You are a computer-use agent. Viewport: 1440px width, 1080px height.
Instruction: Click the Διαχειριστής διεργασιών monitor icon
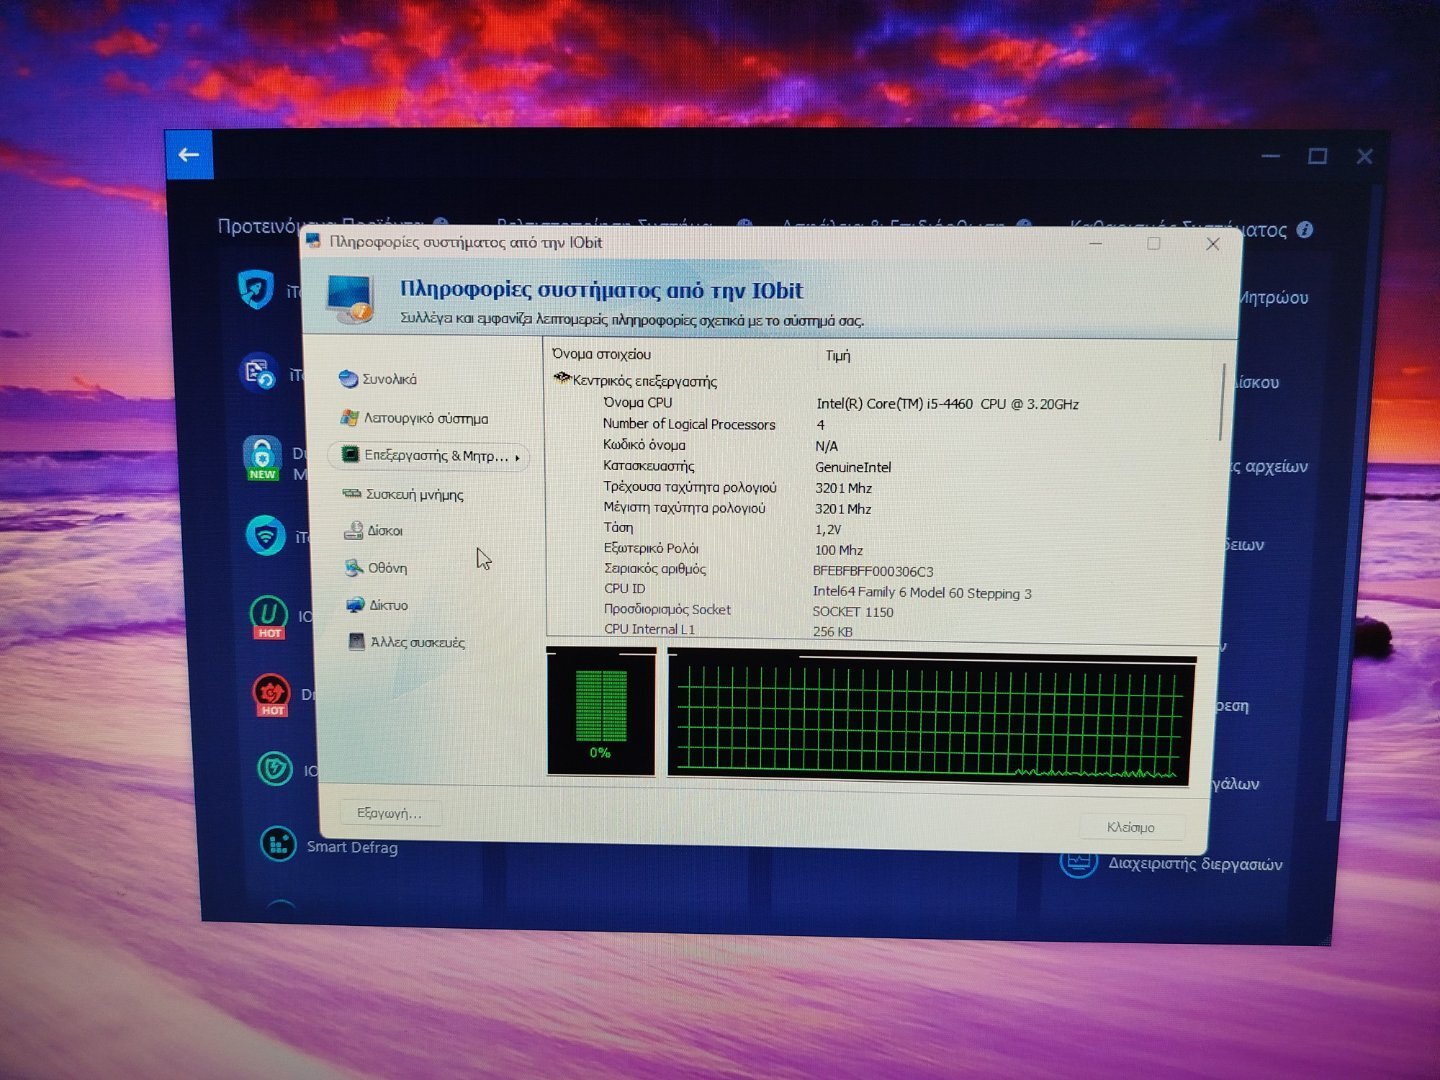click(x=1078, y=861)
